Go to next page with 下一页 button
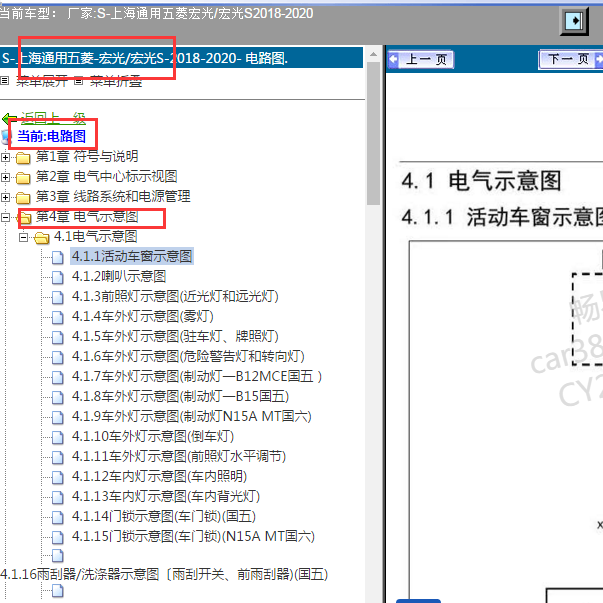The height and width of the screenshot is (603, 603). click(570, 60)
